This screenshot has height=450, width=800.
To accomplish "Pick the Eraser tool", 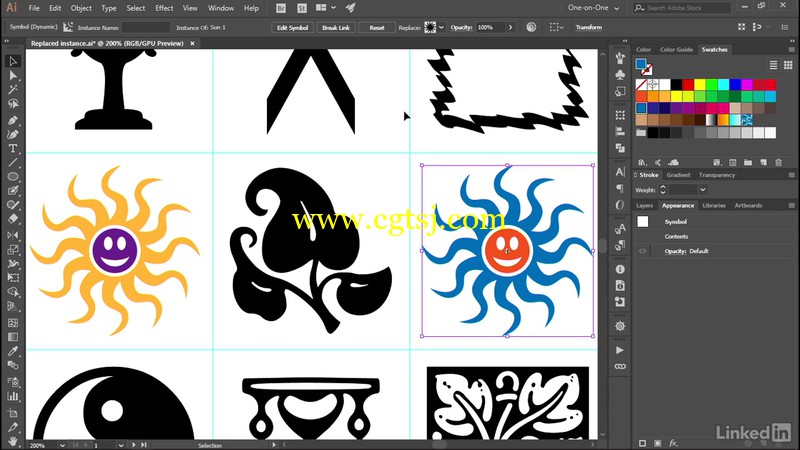I will coord(13,219).
